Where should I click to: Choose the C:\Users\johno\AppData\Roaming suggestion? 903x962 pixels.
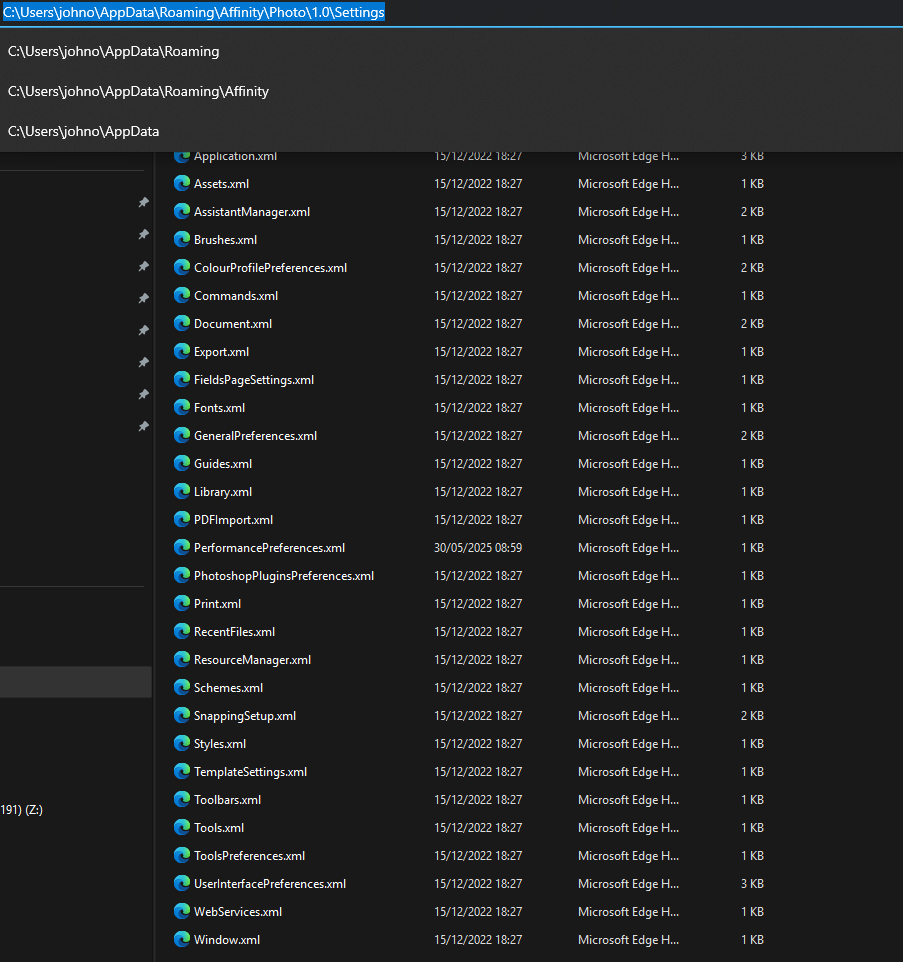(x=113, y=52)
